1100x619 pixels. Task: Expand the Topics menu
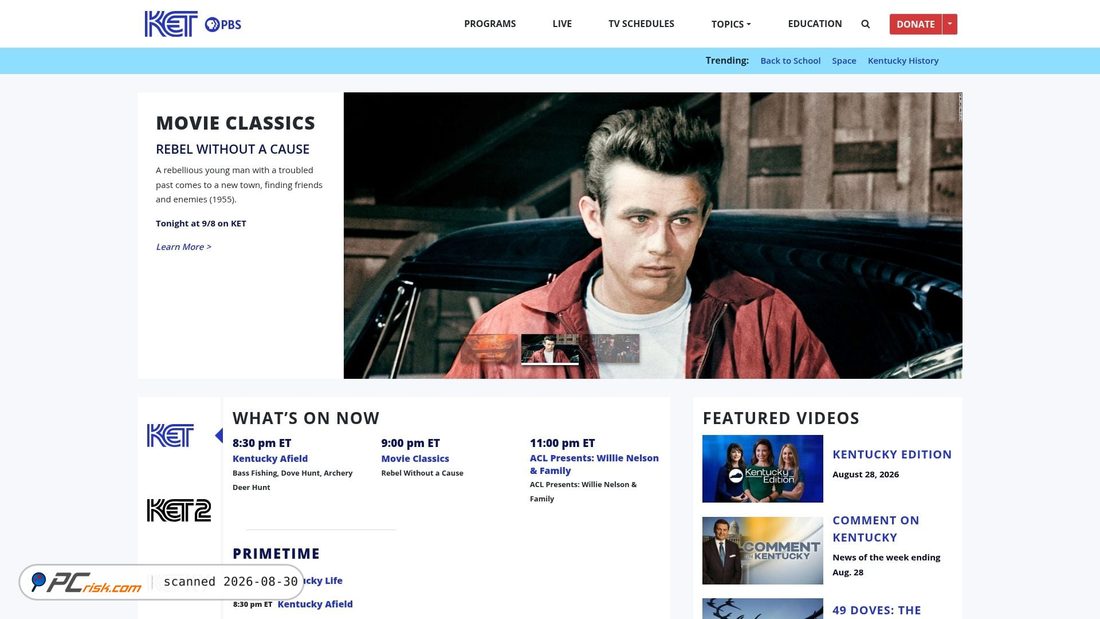pyautogui.click(x=730, y=24)
